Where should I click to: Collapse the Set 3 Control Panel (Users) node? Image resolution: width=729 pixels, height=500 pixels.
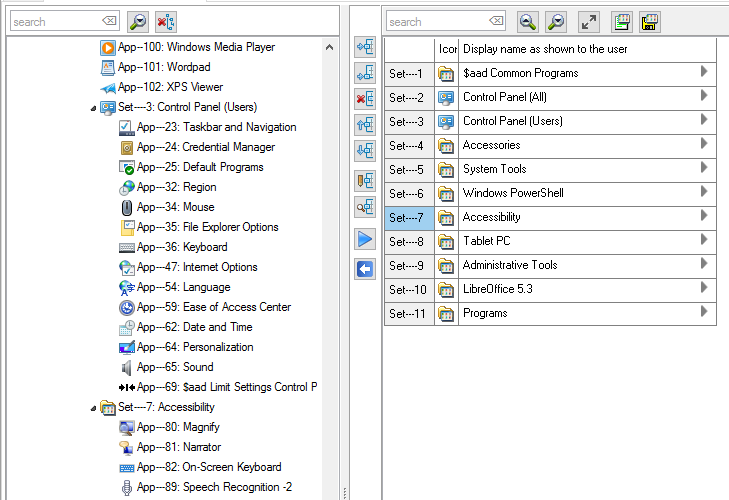click(x=93, y=108)
